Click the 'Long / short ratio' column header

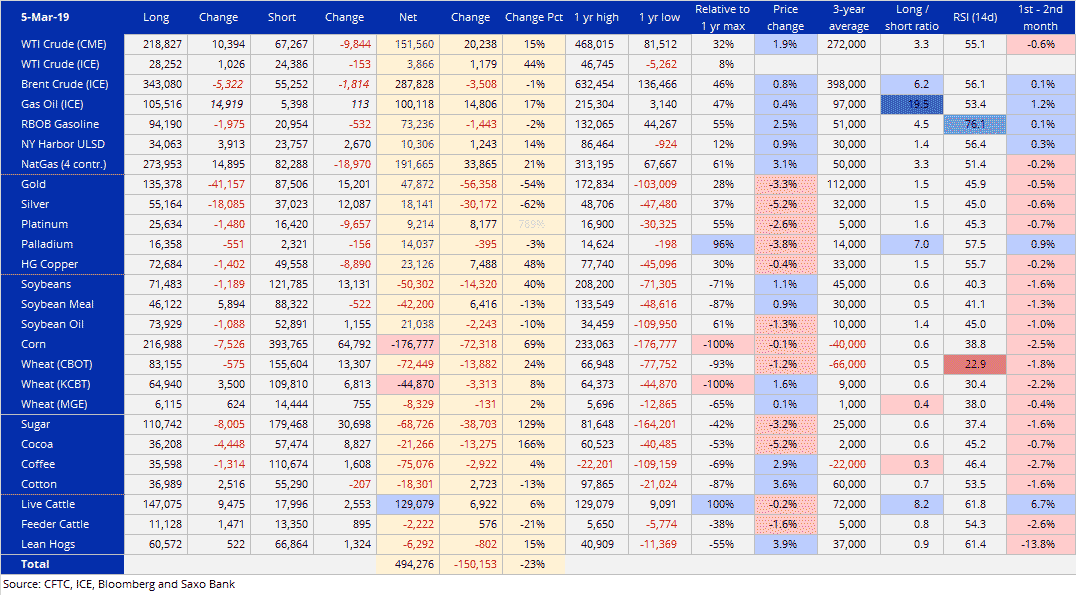pyautogui.click(x=911, y=17)
